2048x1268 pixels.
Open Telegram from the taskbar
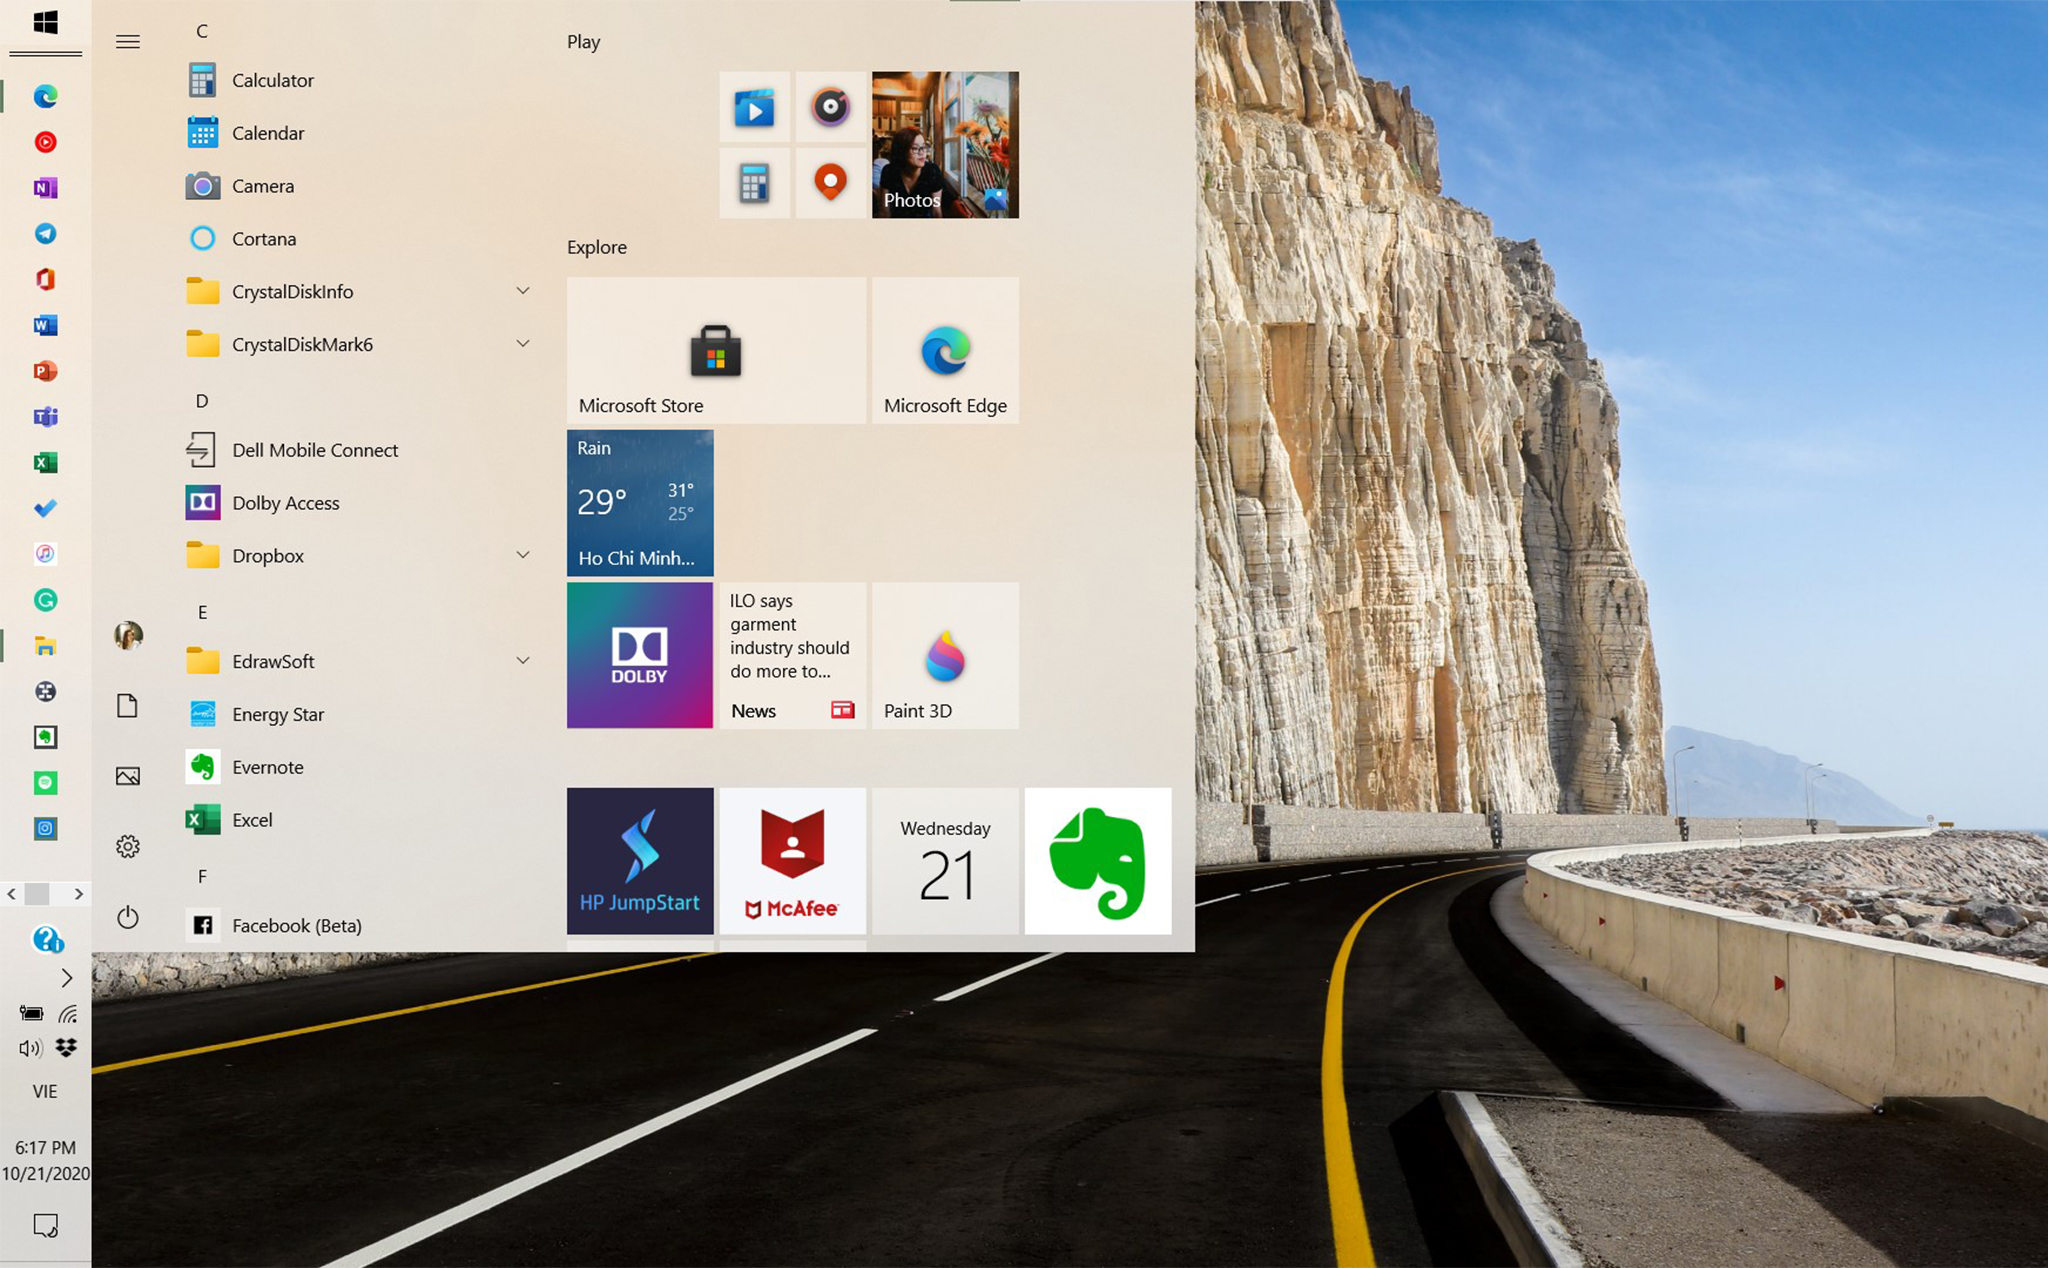tap(45, 234)
